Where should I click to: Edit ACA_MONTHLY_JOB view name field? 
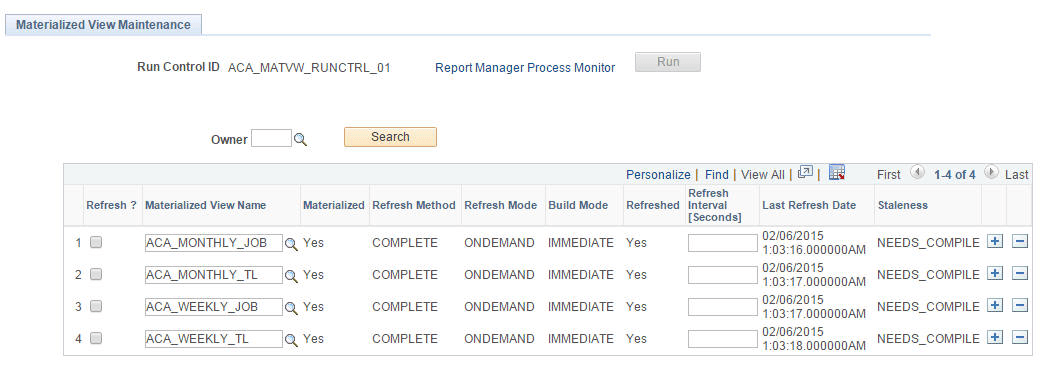[213, 242]
